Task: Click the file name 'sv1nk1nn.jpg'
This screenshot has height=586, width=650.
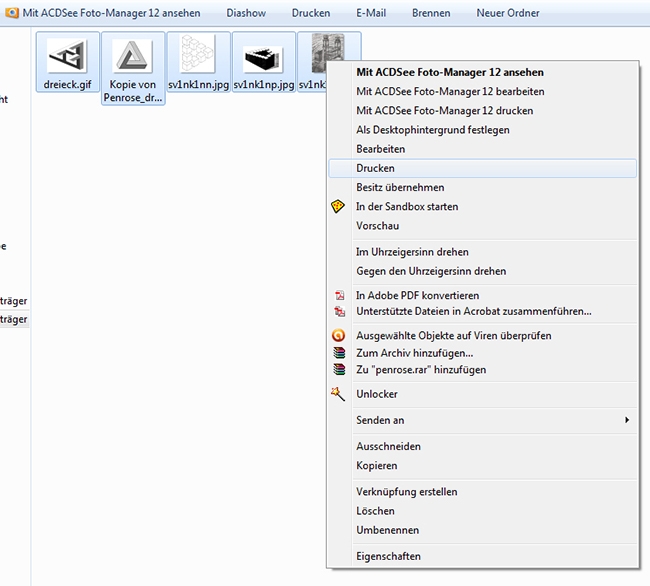Action: click(x=198, y=85)
